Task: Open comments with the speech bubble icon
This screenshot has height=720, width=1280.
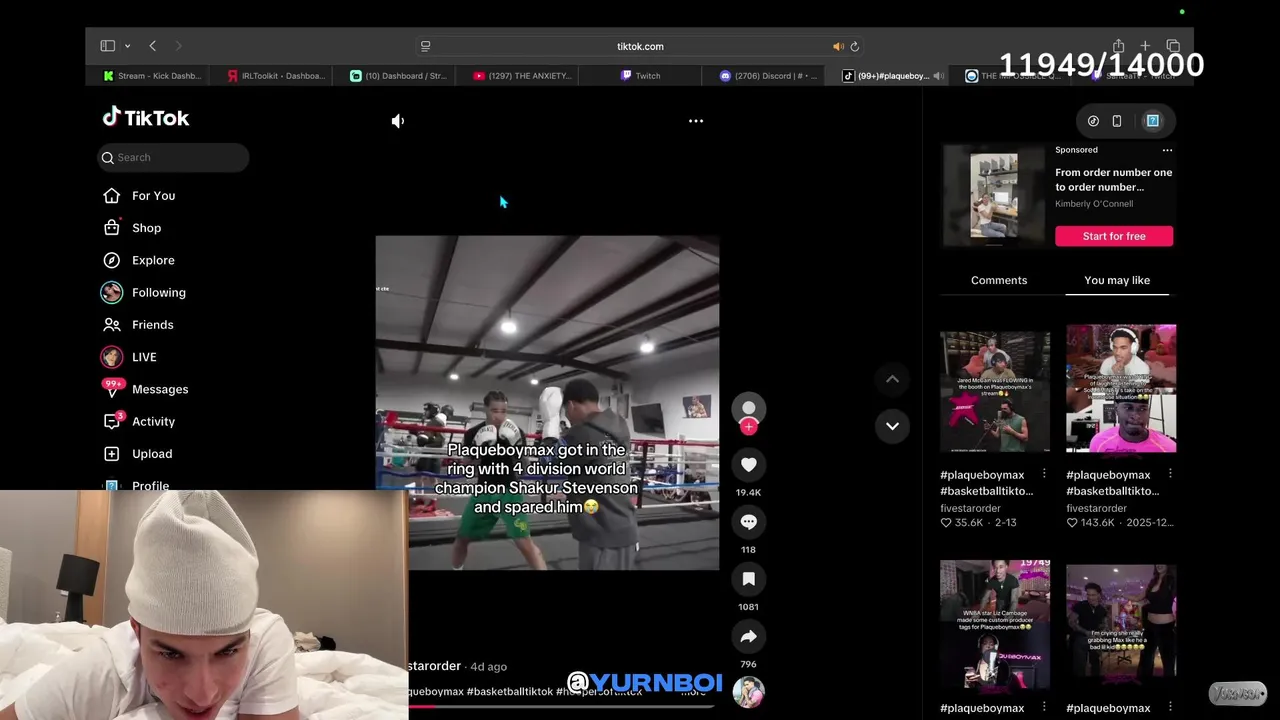Action: (x=748, y=521)
